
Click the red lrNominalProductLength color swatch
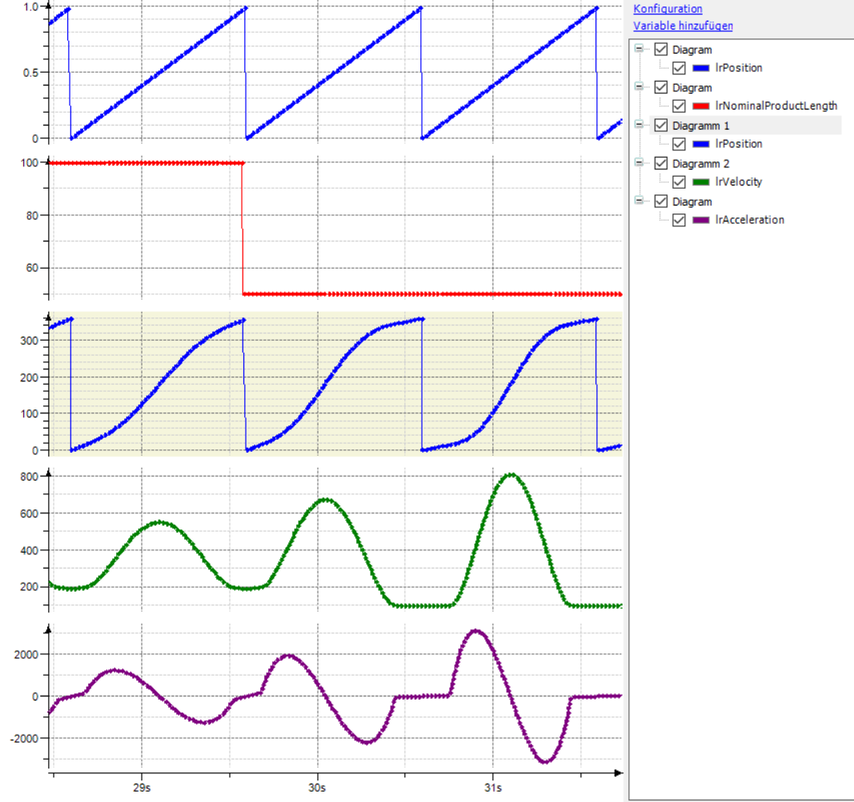pos(700,106)
